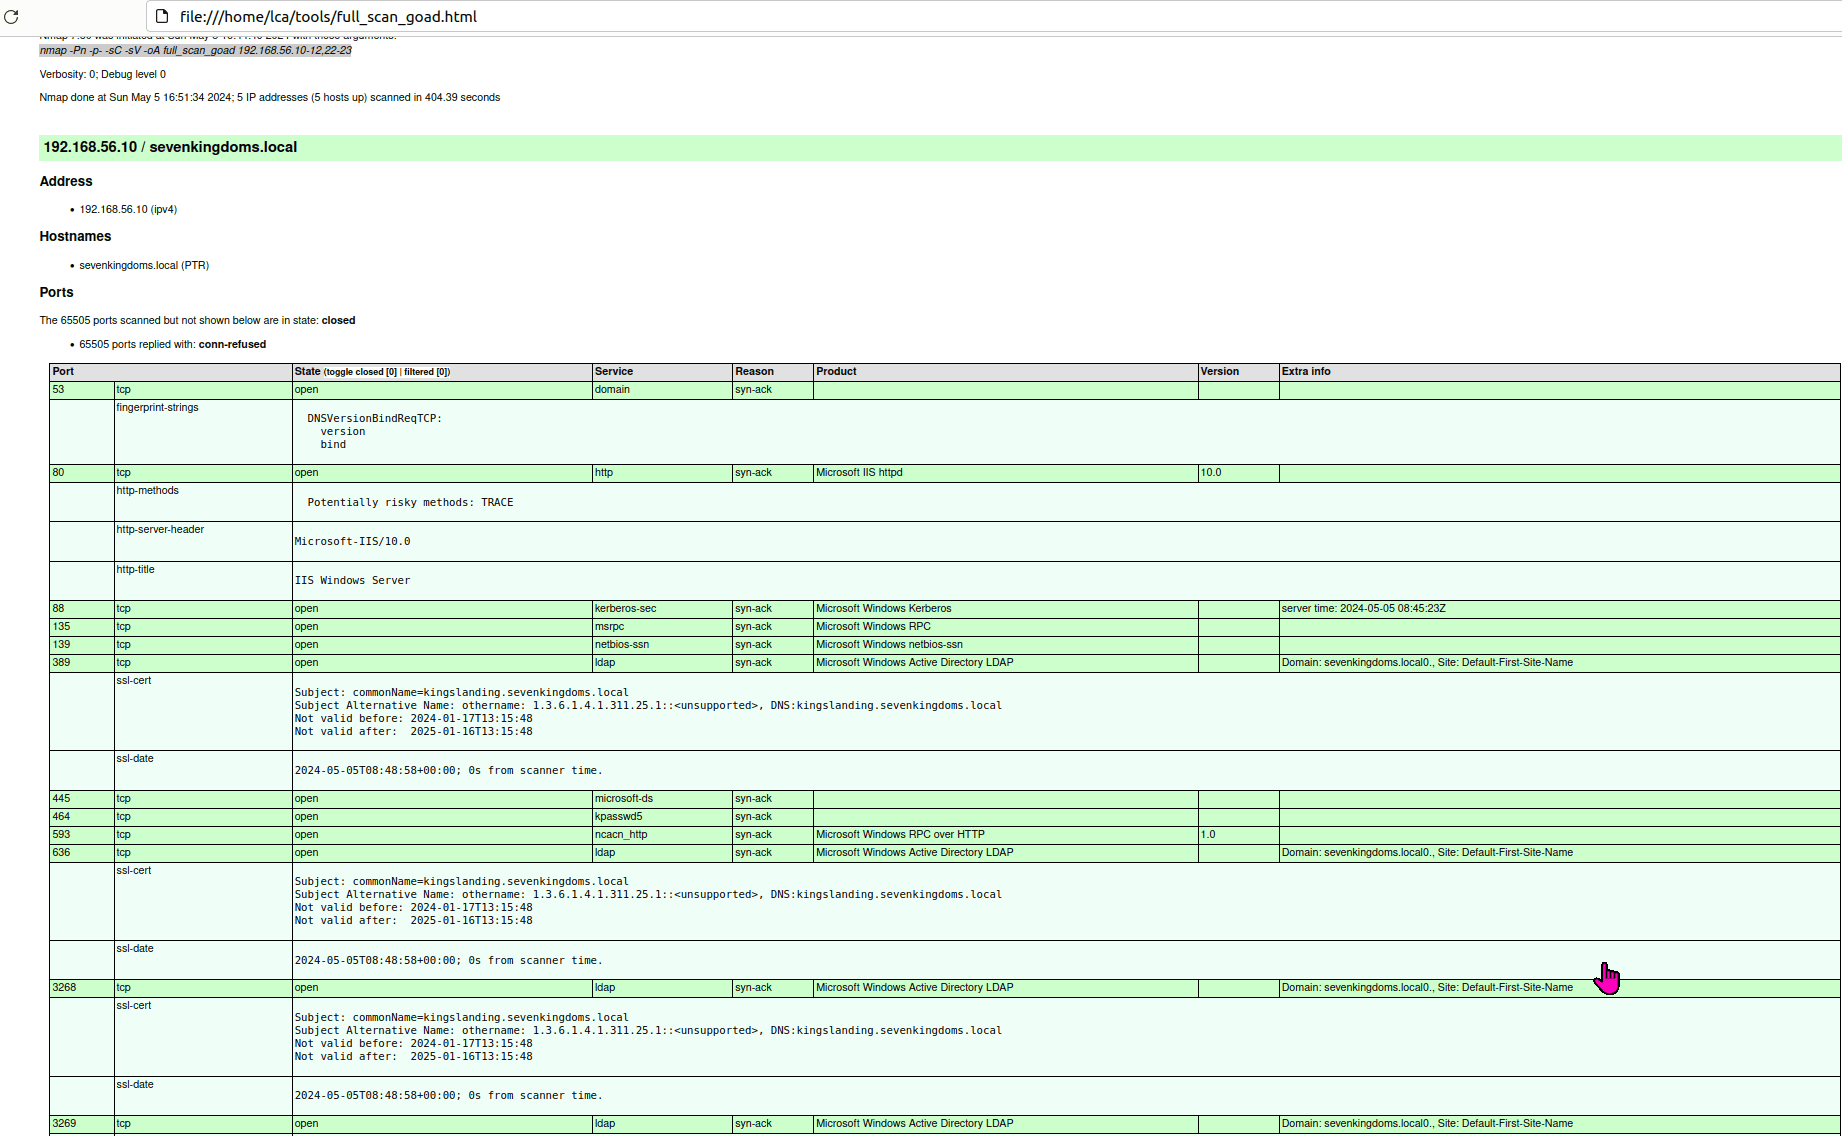The height and width of the screenshot is (1136, 1842).
Task: Click sevenkingdoms.local (PTR) hostname entry
Action: (x=144, y=265)
